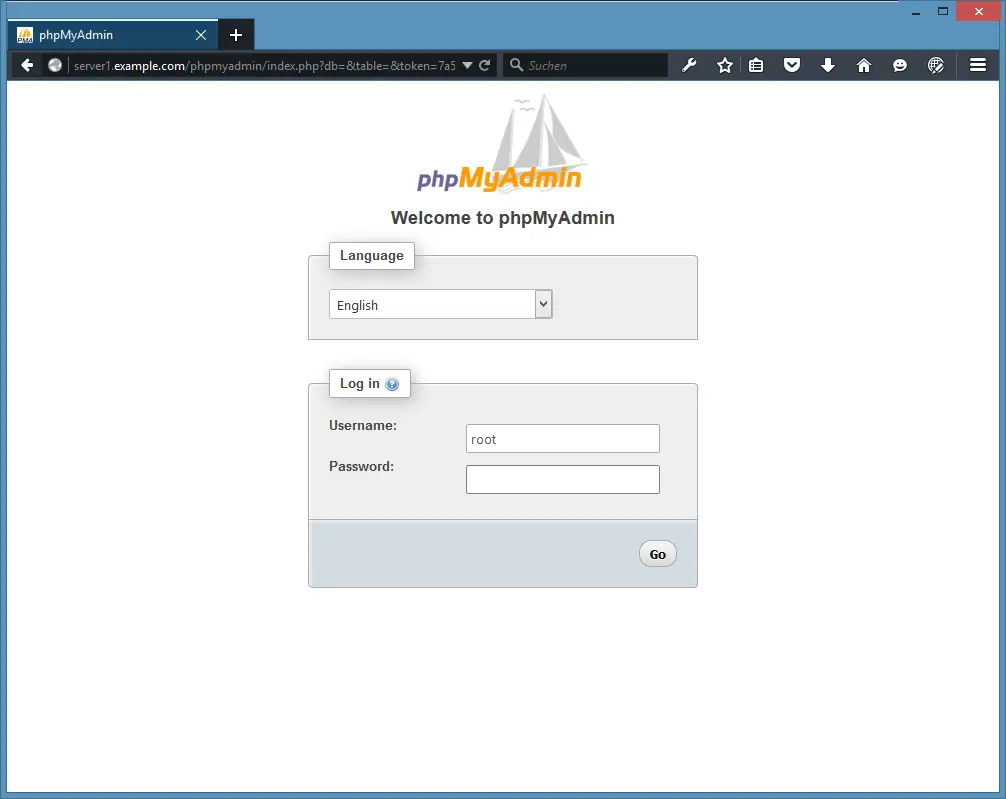Image resolution: width=1006 pixels, height=799 pixels.
Task: Click the site identity globe icon
Action: coord(55,65)
